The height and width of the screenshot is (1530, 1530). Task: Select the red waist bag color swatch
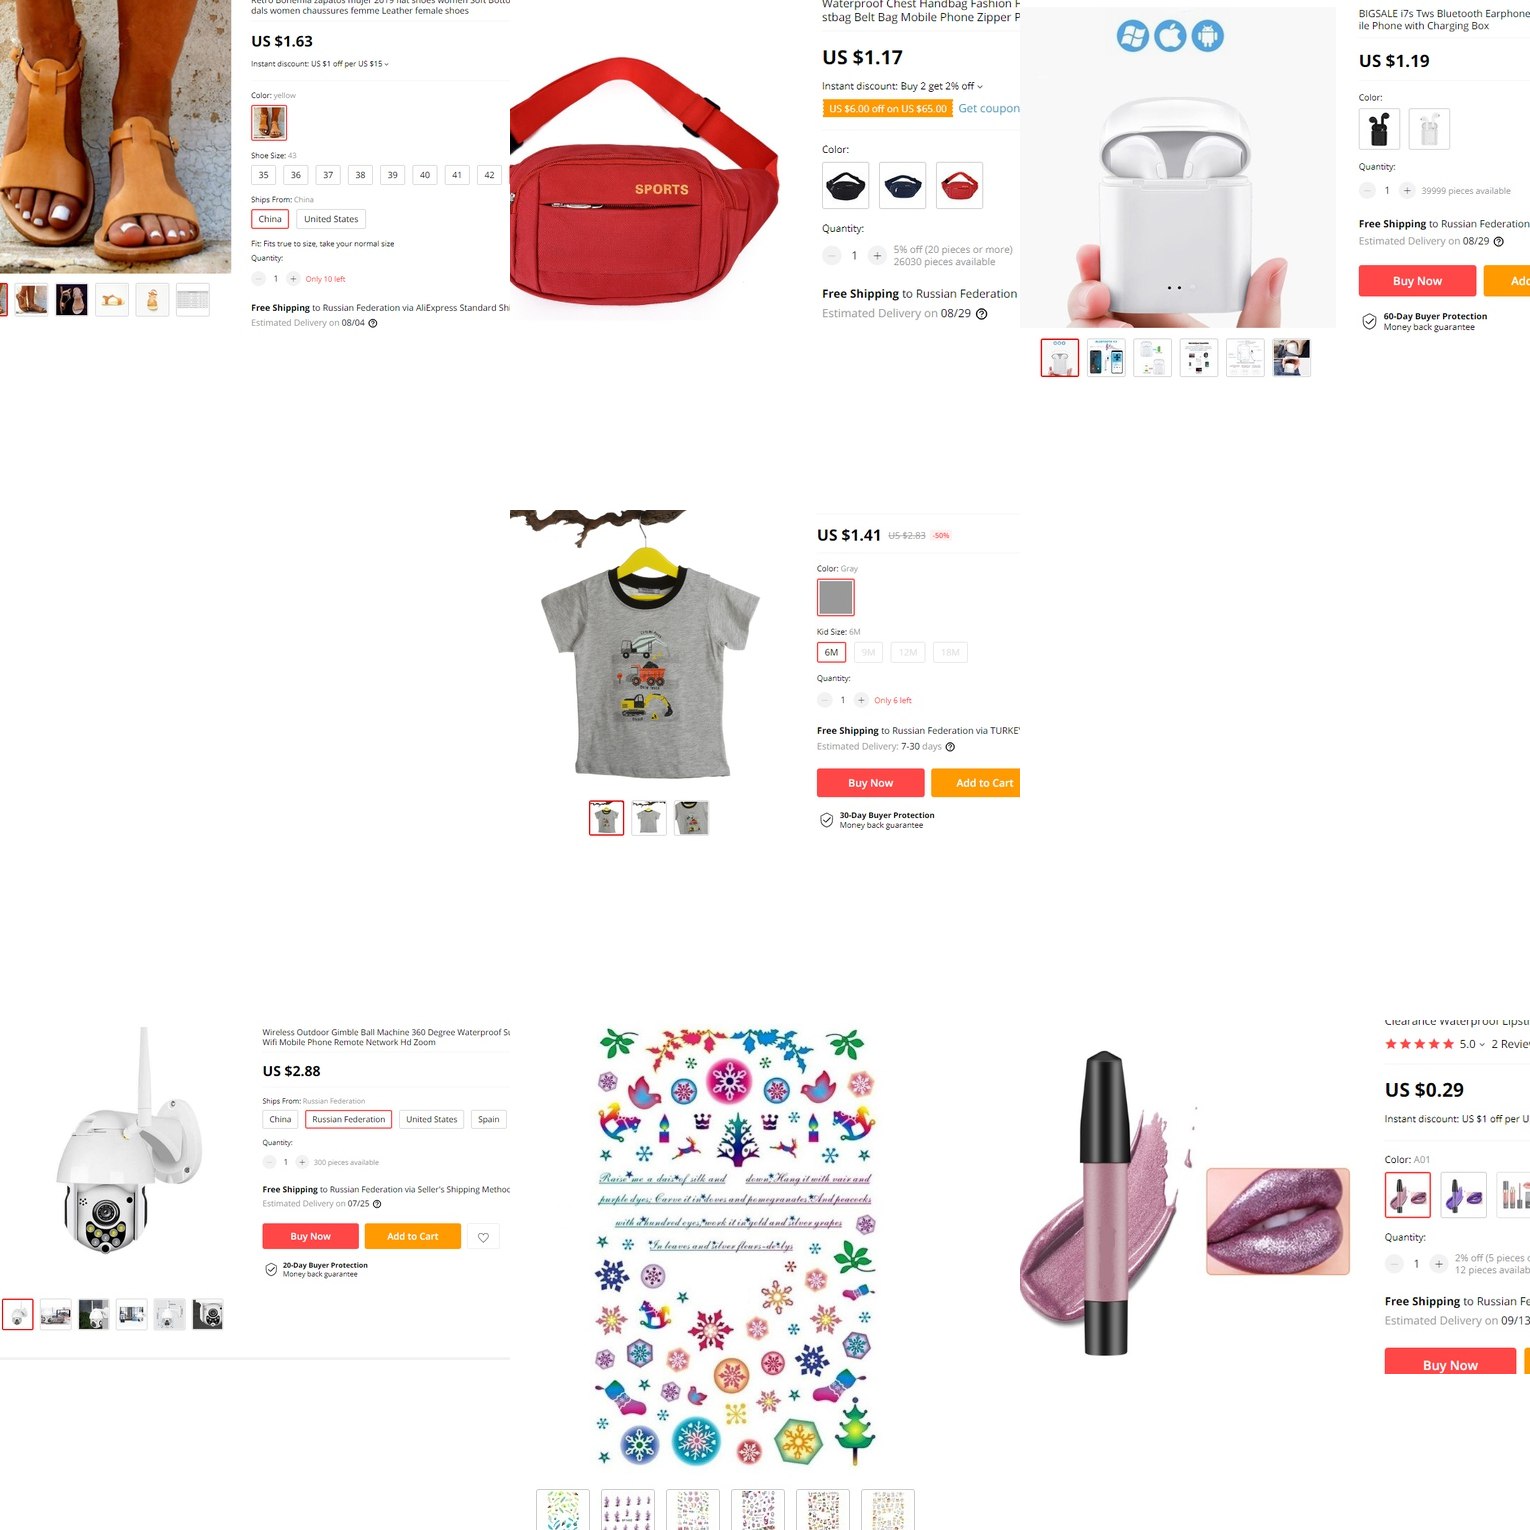tap(959, 185)
